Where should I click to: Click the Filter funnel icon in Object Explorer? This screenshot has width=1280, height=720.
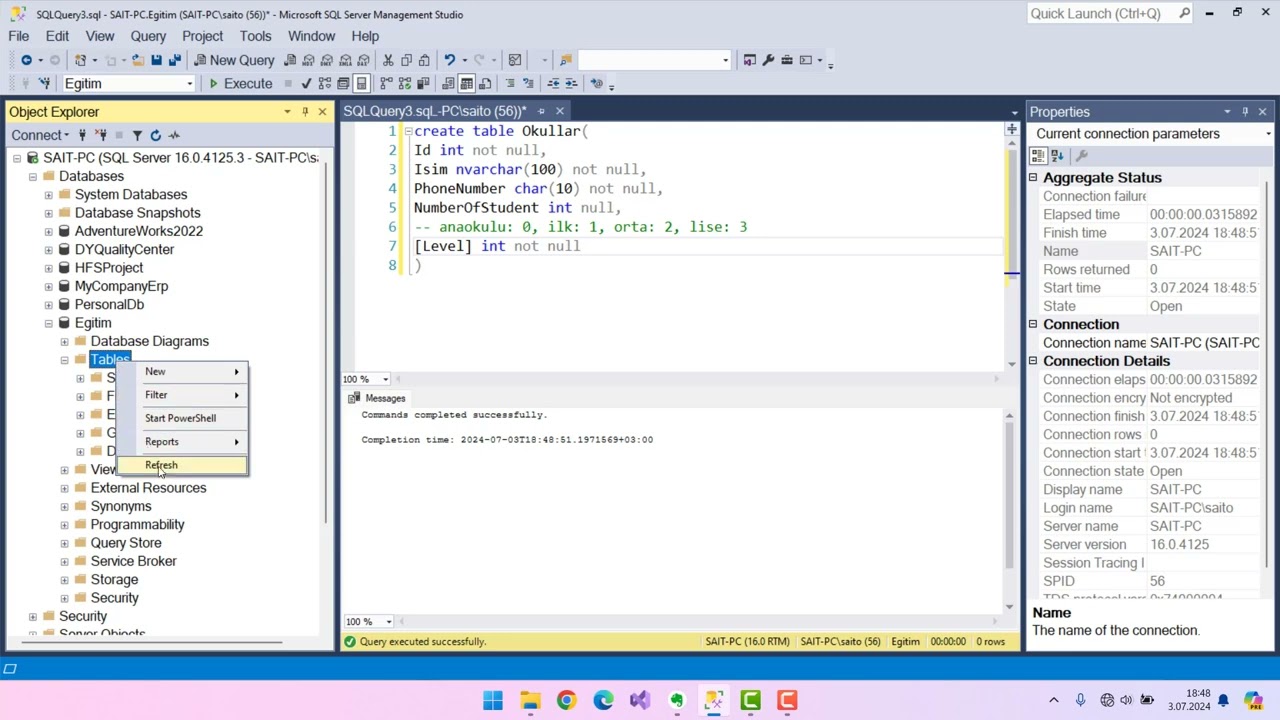click(x=137, y=135)
